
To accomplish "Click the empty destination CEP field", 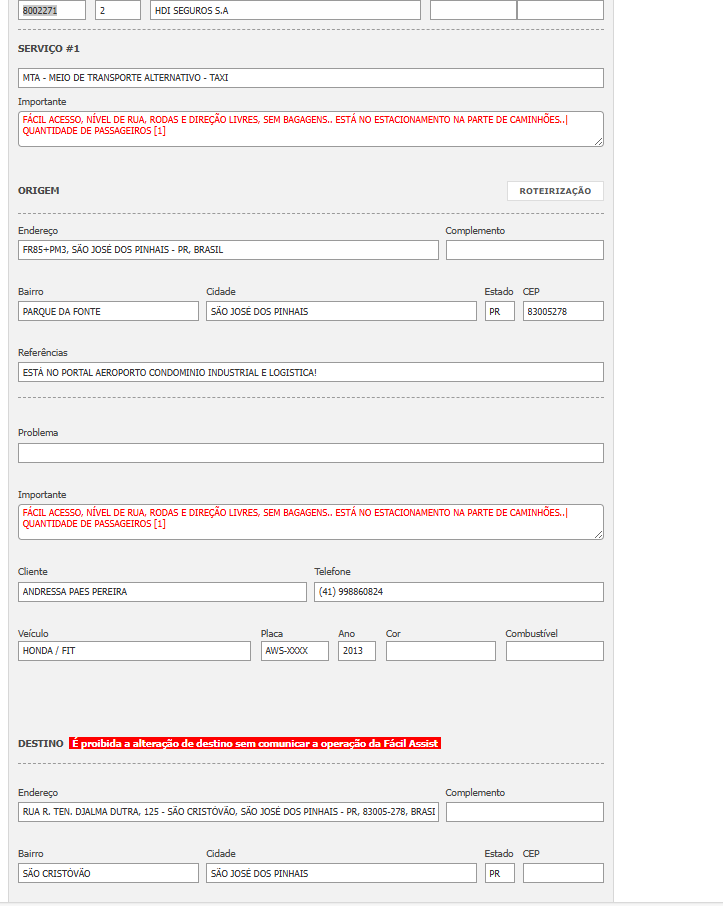I will 563,873.
